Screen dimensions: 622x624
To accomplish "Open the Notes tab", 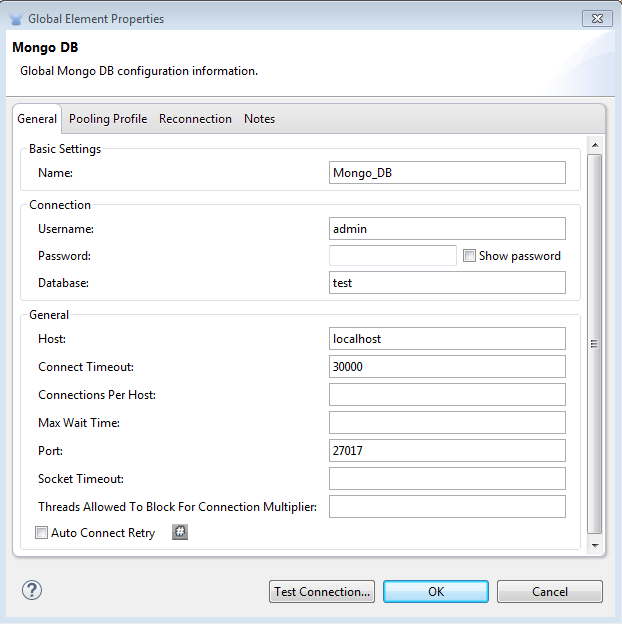I will (x=259, y=119).
